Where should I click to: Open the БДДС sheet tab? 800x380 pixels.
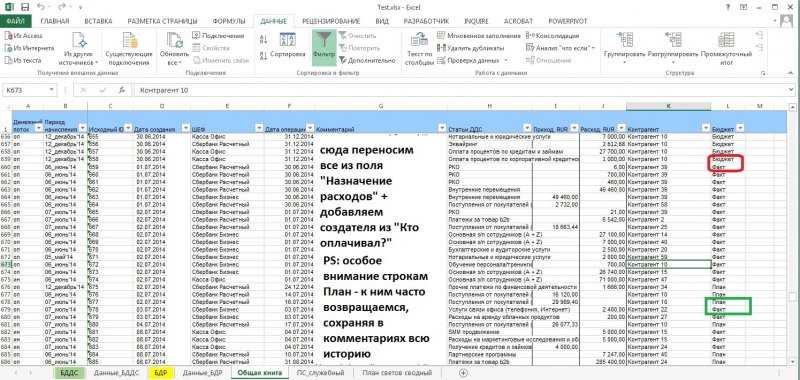pos(69,373)
